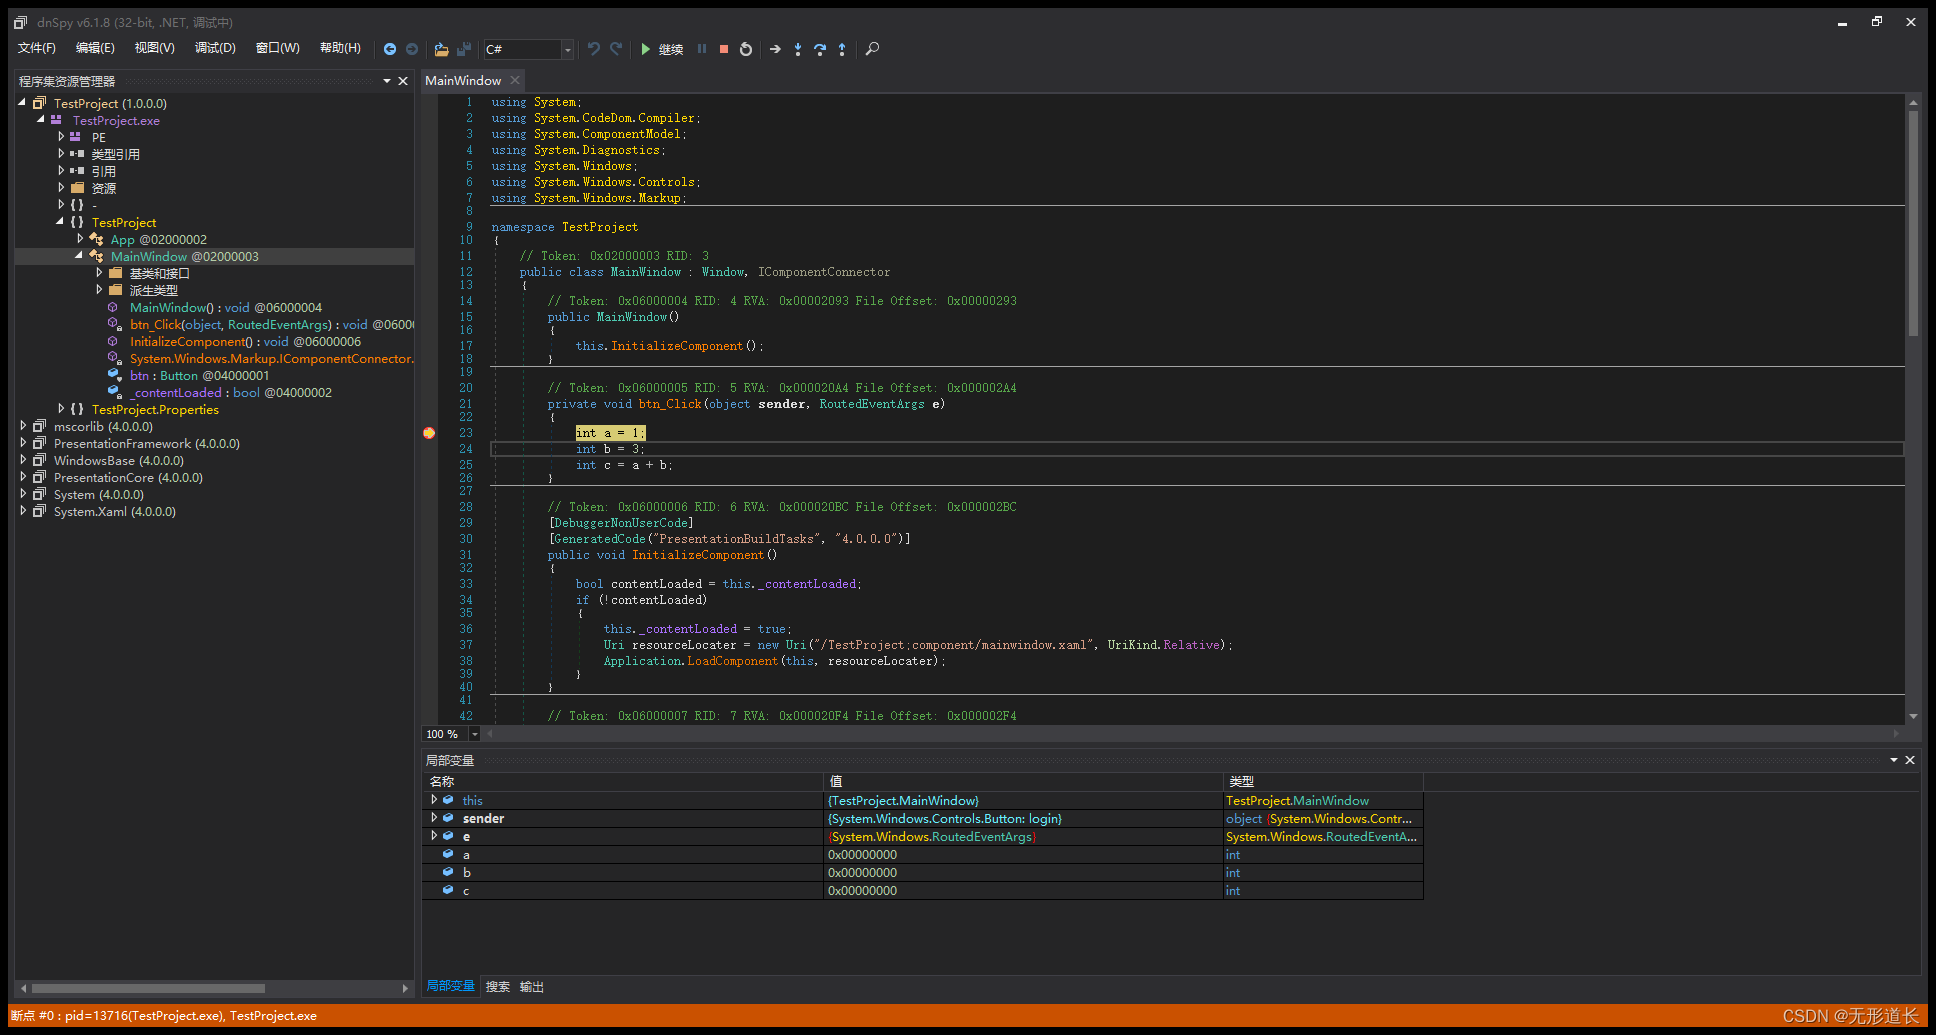Expand the 基类和接口 folder

[98, 273]
